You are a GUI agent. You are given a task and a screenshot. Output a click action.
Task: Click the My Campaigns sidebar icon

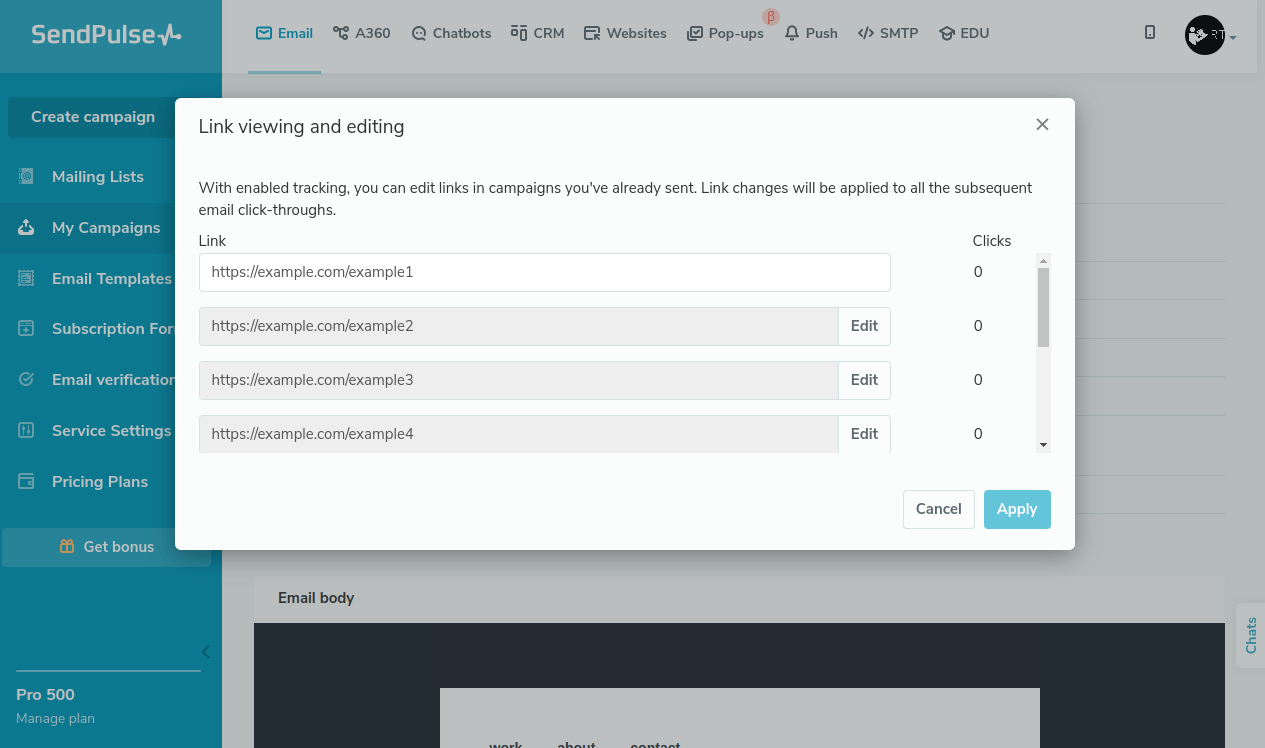27,228
